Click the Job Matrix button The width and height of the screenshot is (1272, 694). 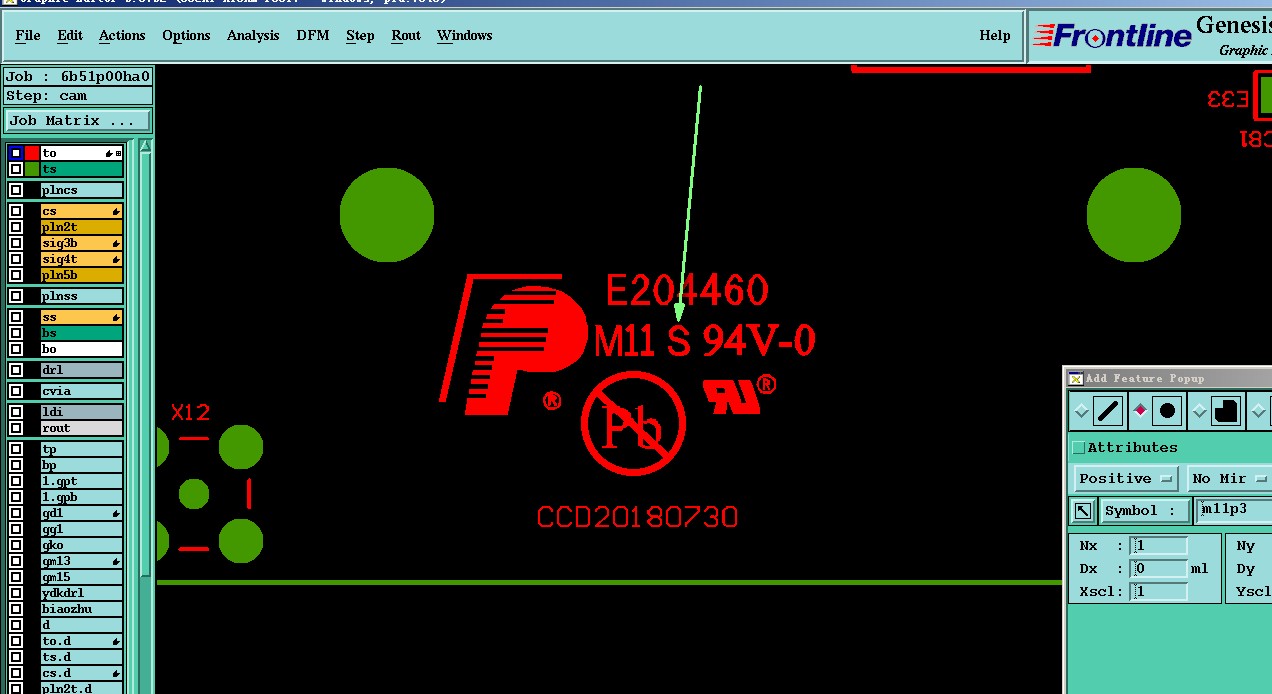[78, 120]
